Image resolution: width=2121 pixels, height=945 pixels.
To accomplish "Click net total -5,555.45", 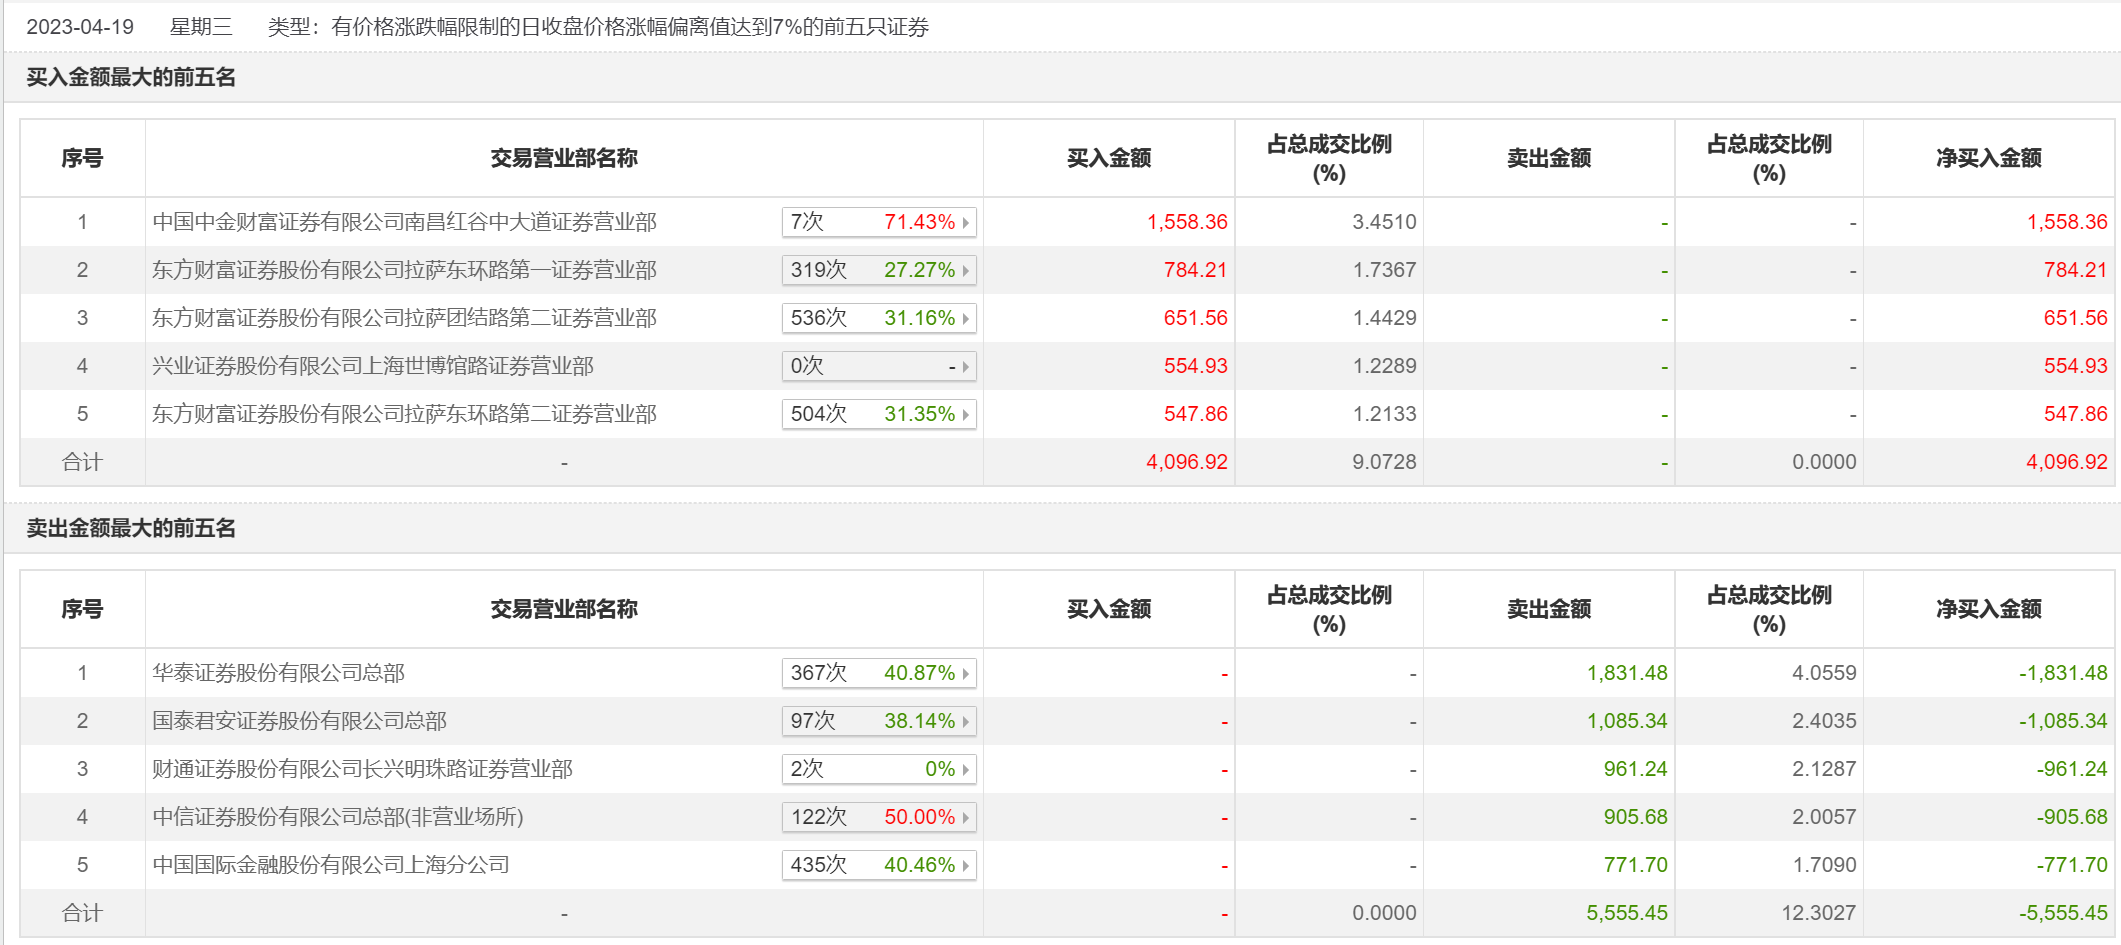I will 2063,913.
